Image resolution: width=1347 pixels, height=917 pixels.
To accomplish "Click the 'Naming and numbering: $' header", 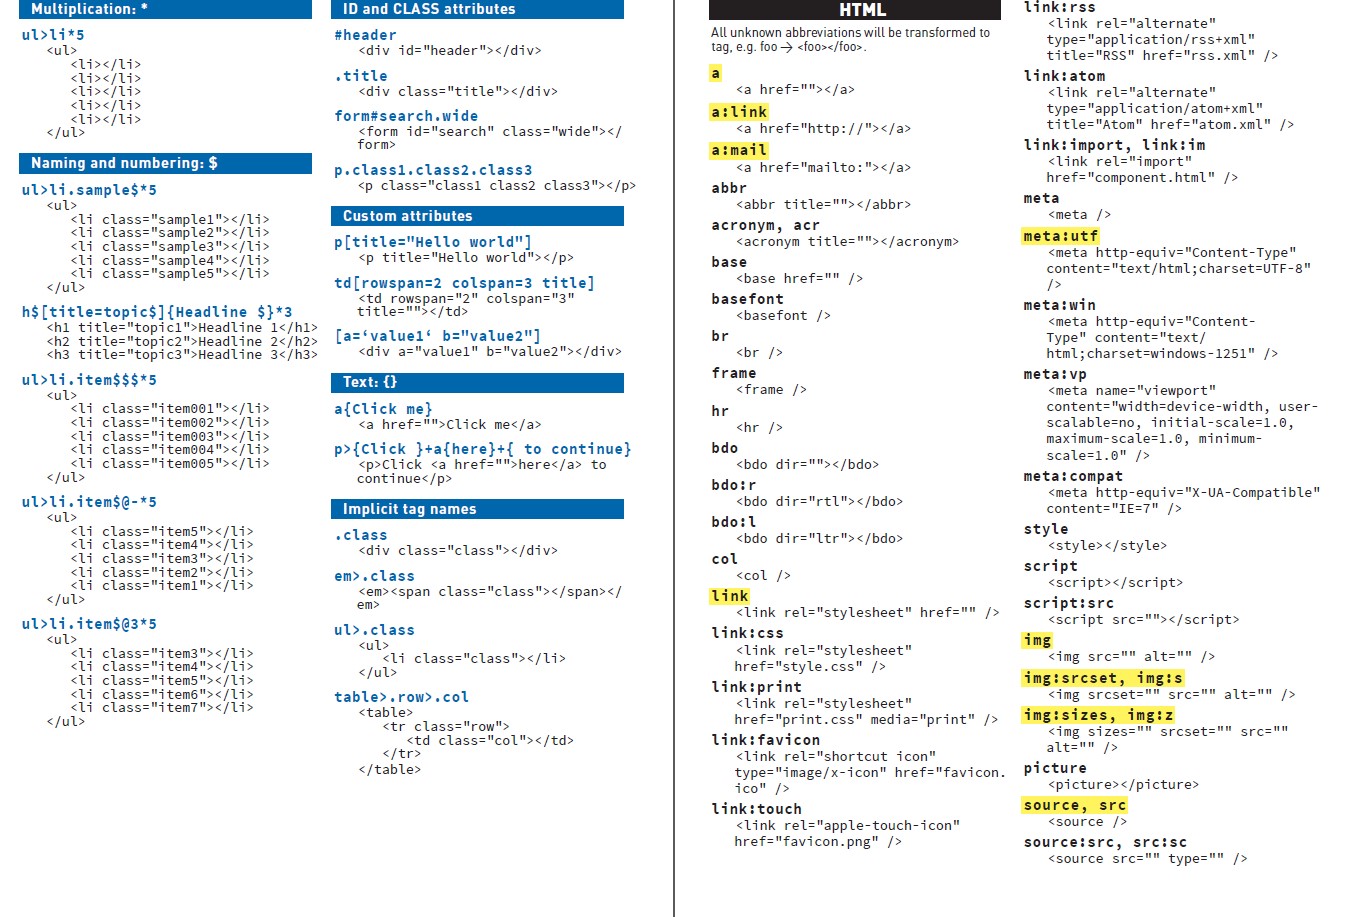I will point(165,163).
